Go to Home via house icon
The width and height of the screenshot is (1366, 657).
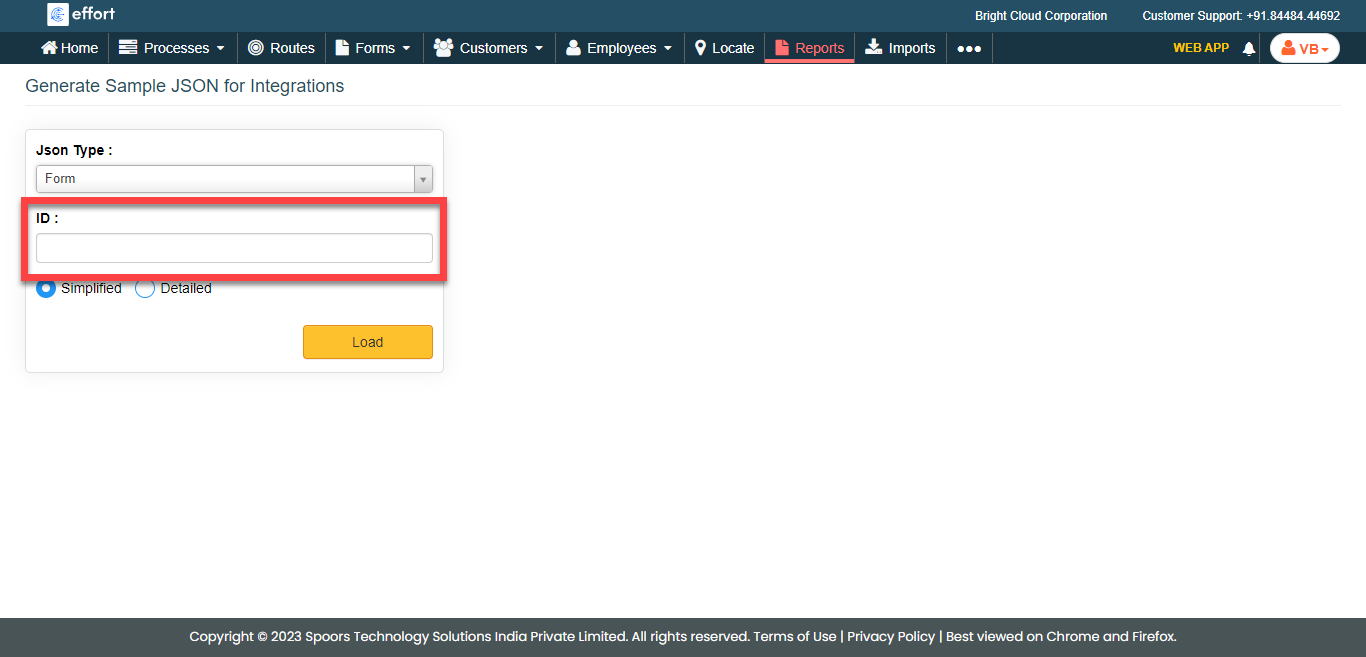pyautogui.click(x=49, y=48)
